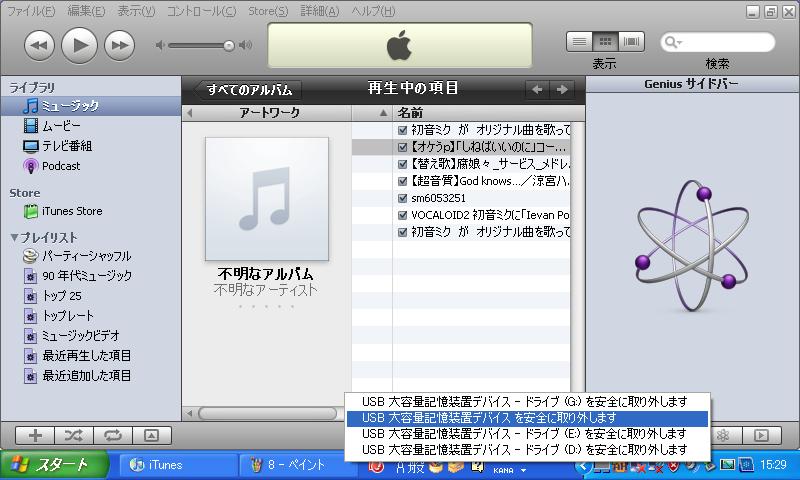Image resolution: width=800 pixels, height=480 pixels.
Task: Uncheck the first 初音ミク が オリジナル曲 track
Action: (x=402, y=130)
